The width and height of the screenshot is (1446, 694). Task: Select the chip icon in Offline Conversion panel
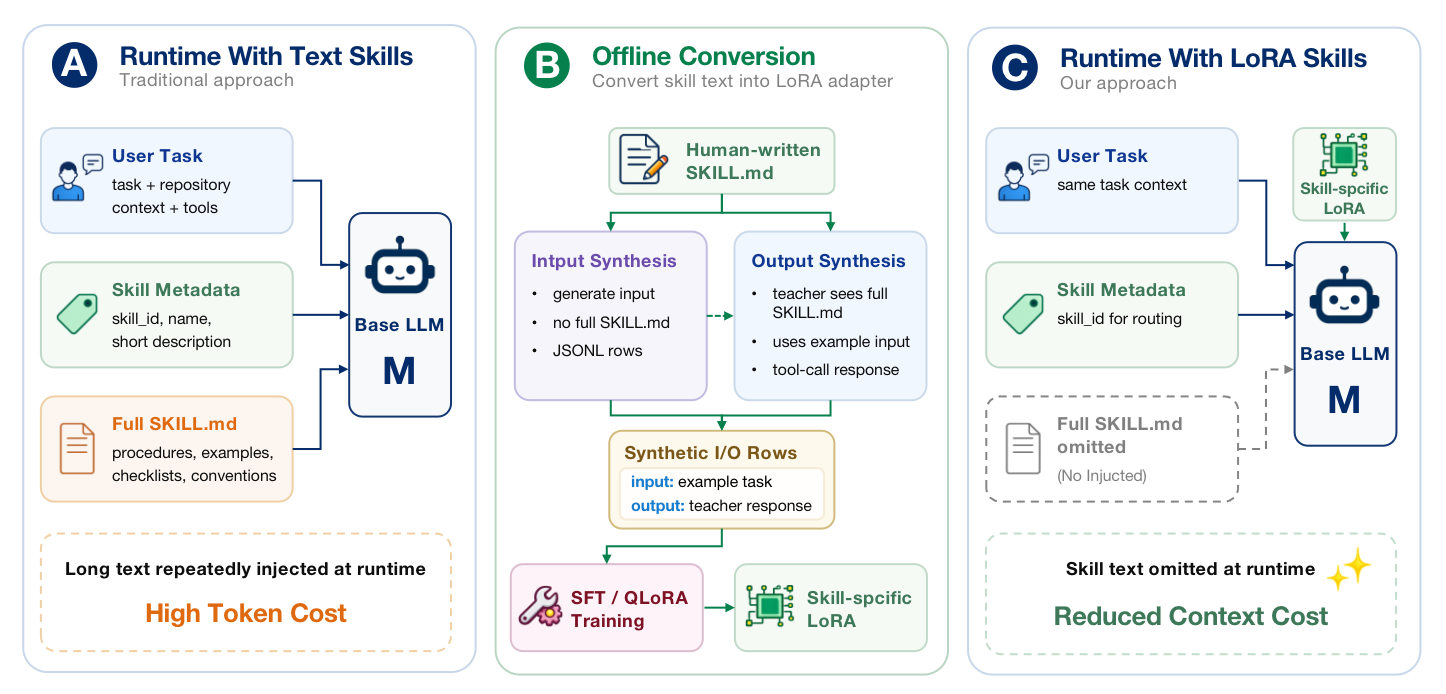(770, 606)
